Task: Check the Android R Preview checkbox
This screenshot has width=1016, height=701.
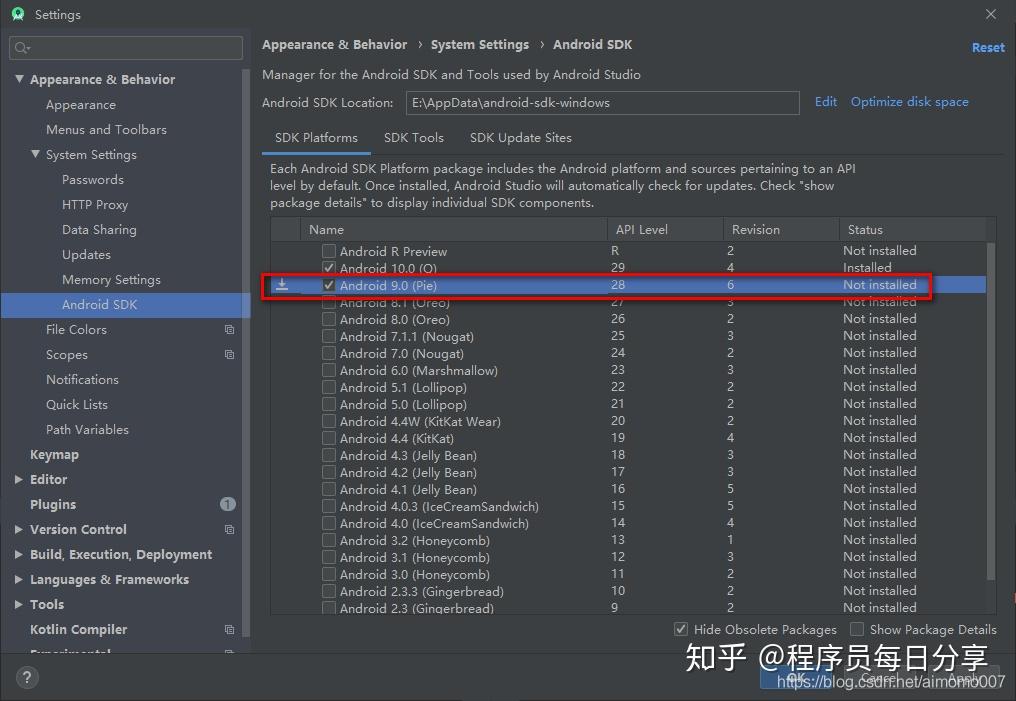Action: pos(329,251)
